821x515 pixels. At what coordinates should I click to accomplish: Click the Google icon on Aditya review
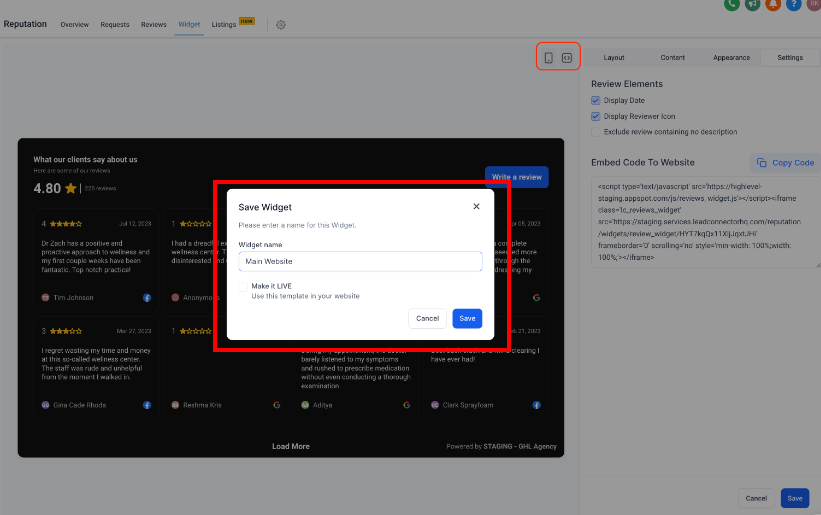(x=407, y=405)
